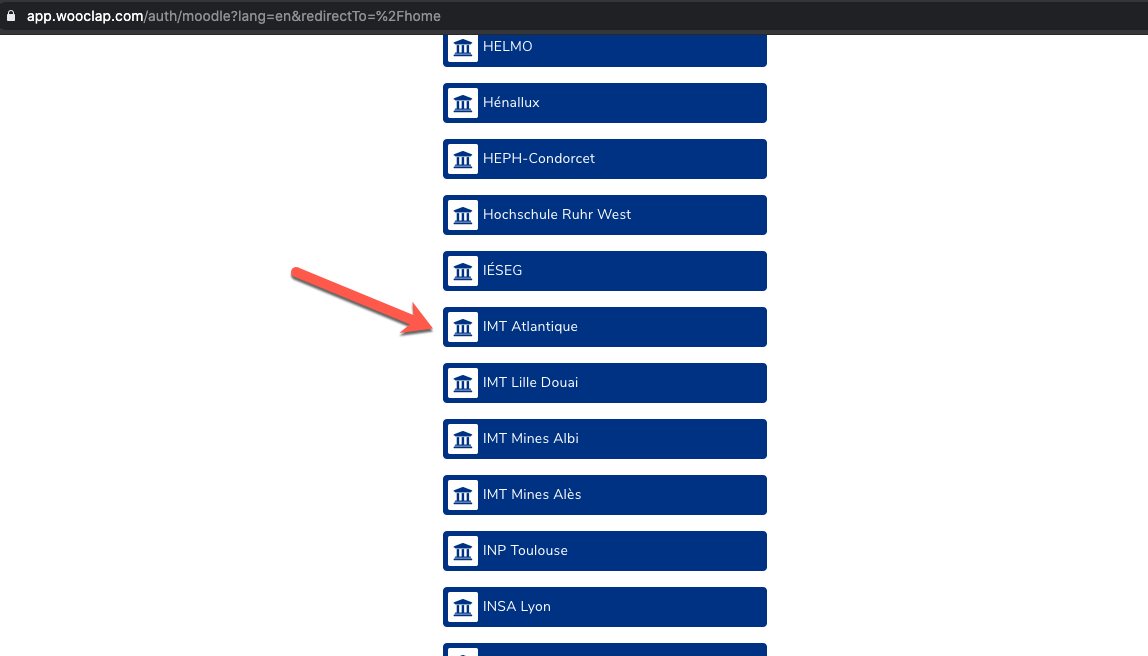Click the institution icon beside IMT Mines Albi
The height and width of the screenshot is (656, 1148).
(x=463, y=439)
